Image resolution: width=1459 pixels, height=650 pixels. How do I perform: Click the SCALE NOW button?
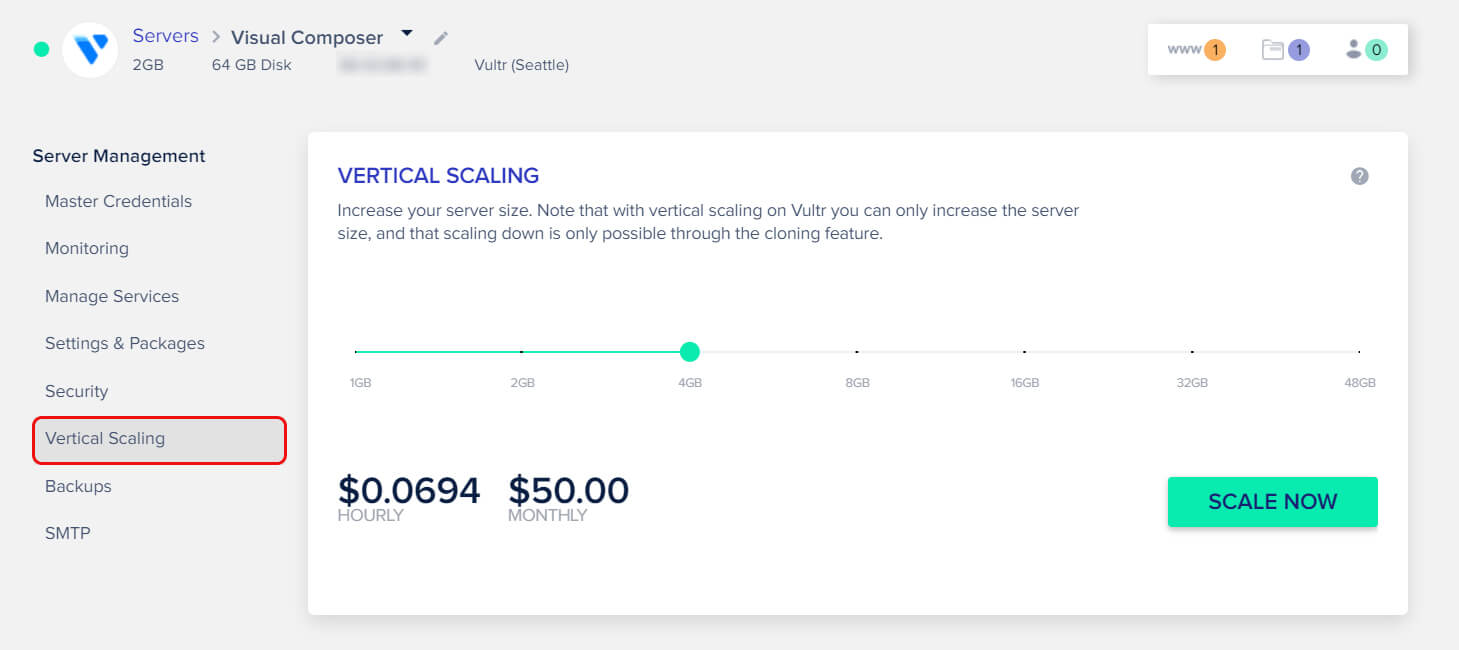point(1272,502)
